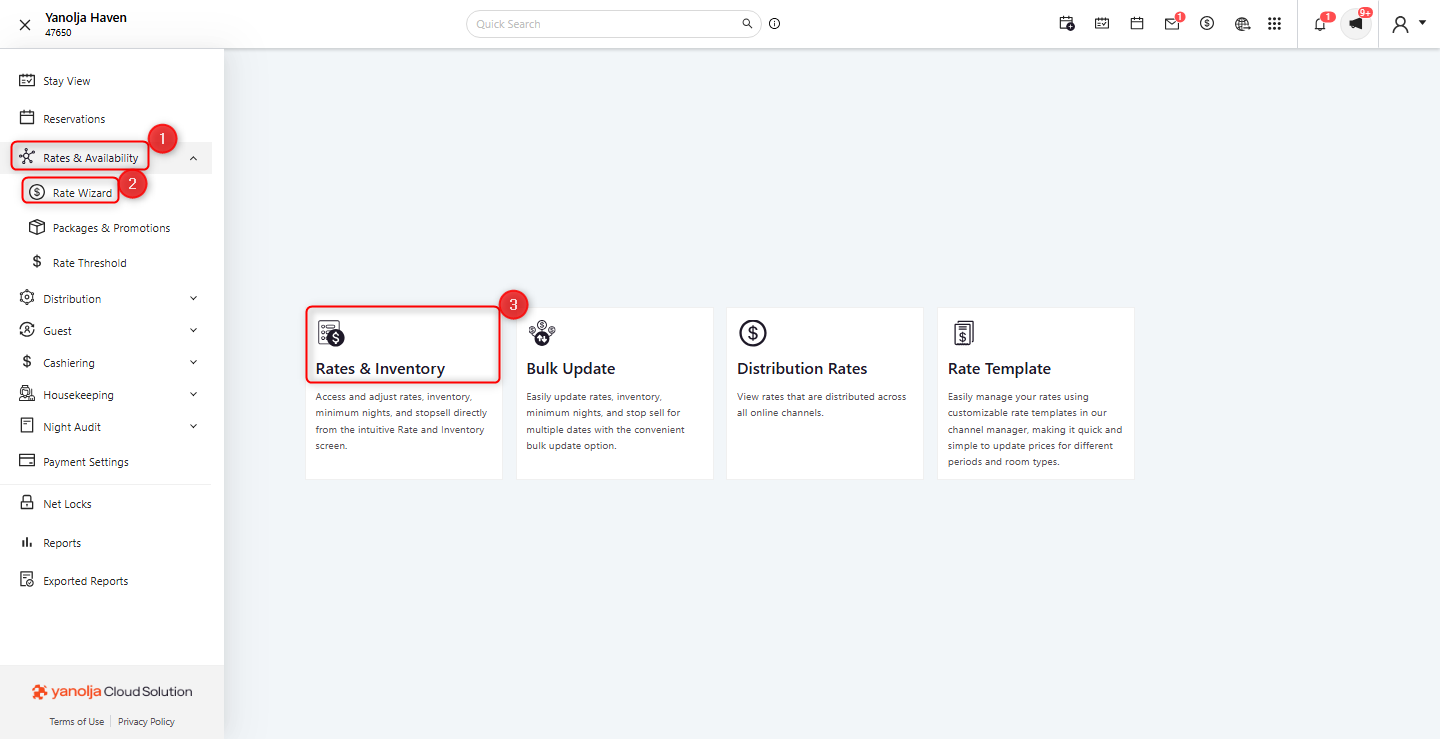Click the Rate Template card icon
Image resolution: width=1440 pixels, height=739 pixels.
(x=962, y=333)
